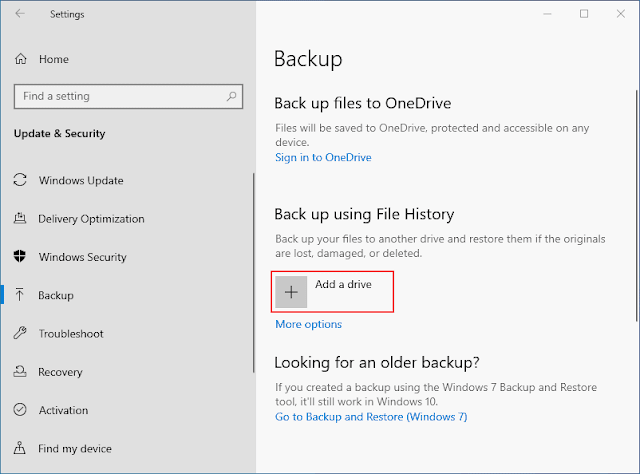
Task: Click the Find my device person icon
Action: pyautogui.click(x=20, y=448)
